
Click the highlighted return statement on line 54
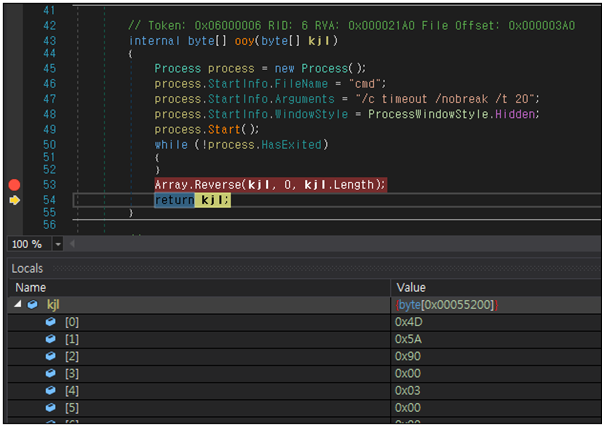point(192,200)
